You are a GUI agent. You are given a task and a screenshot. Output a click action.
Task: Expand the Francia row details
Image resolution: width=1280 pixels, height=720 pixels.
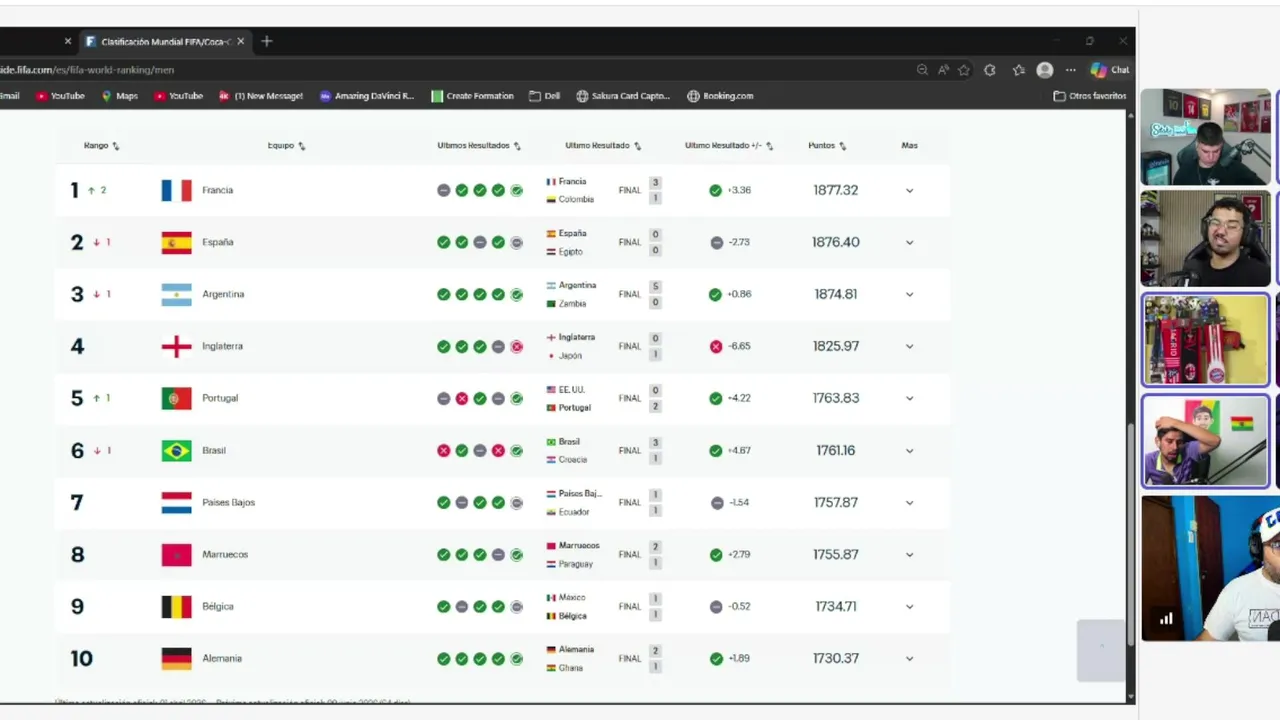coord(909,190)
